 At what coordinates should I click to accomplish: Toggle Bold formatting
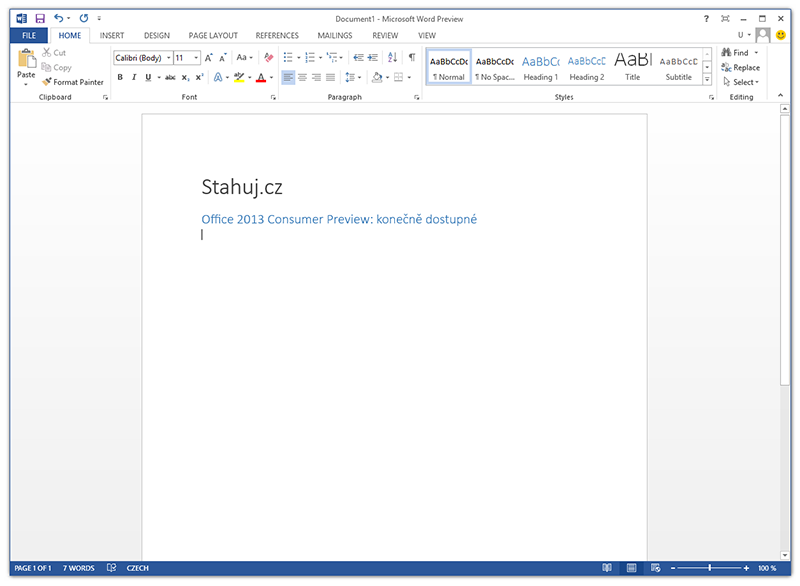point(120,78)
